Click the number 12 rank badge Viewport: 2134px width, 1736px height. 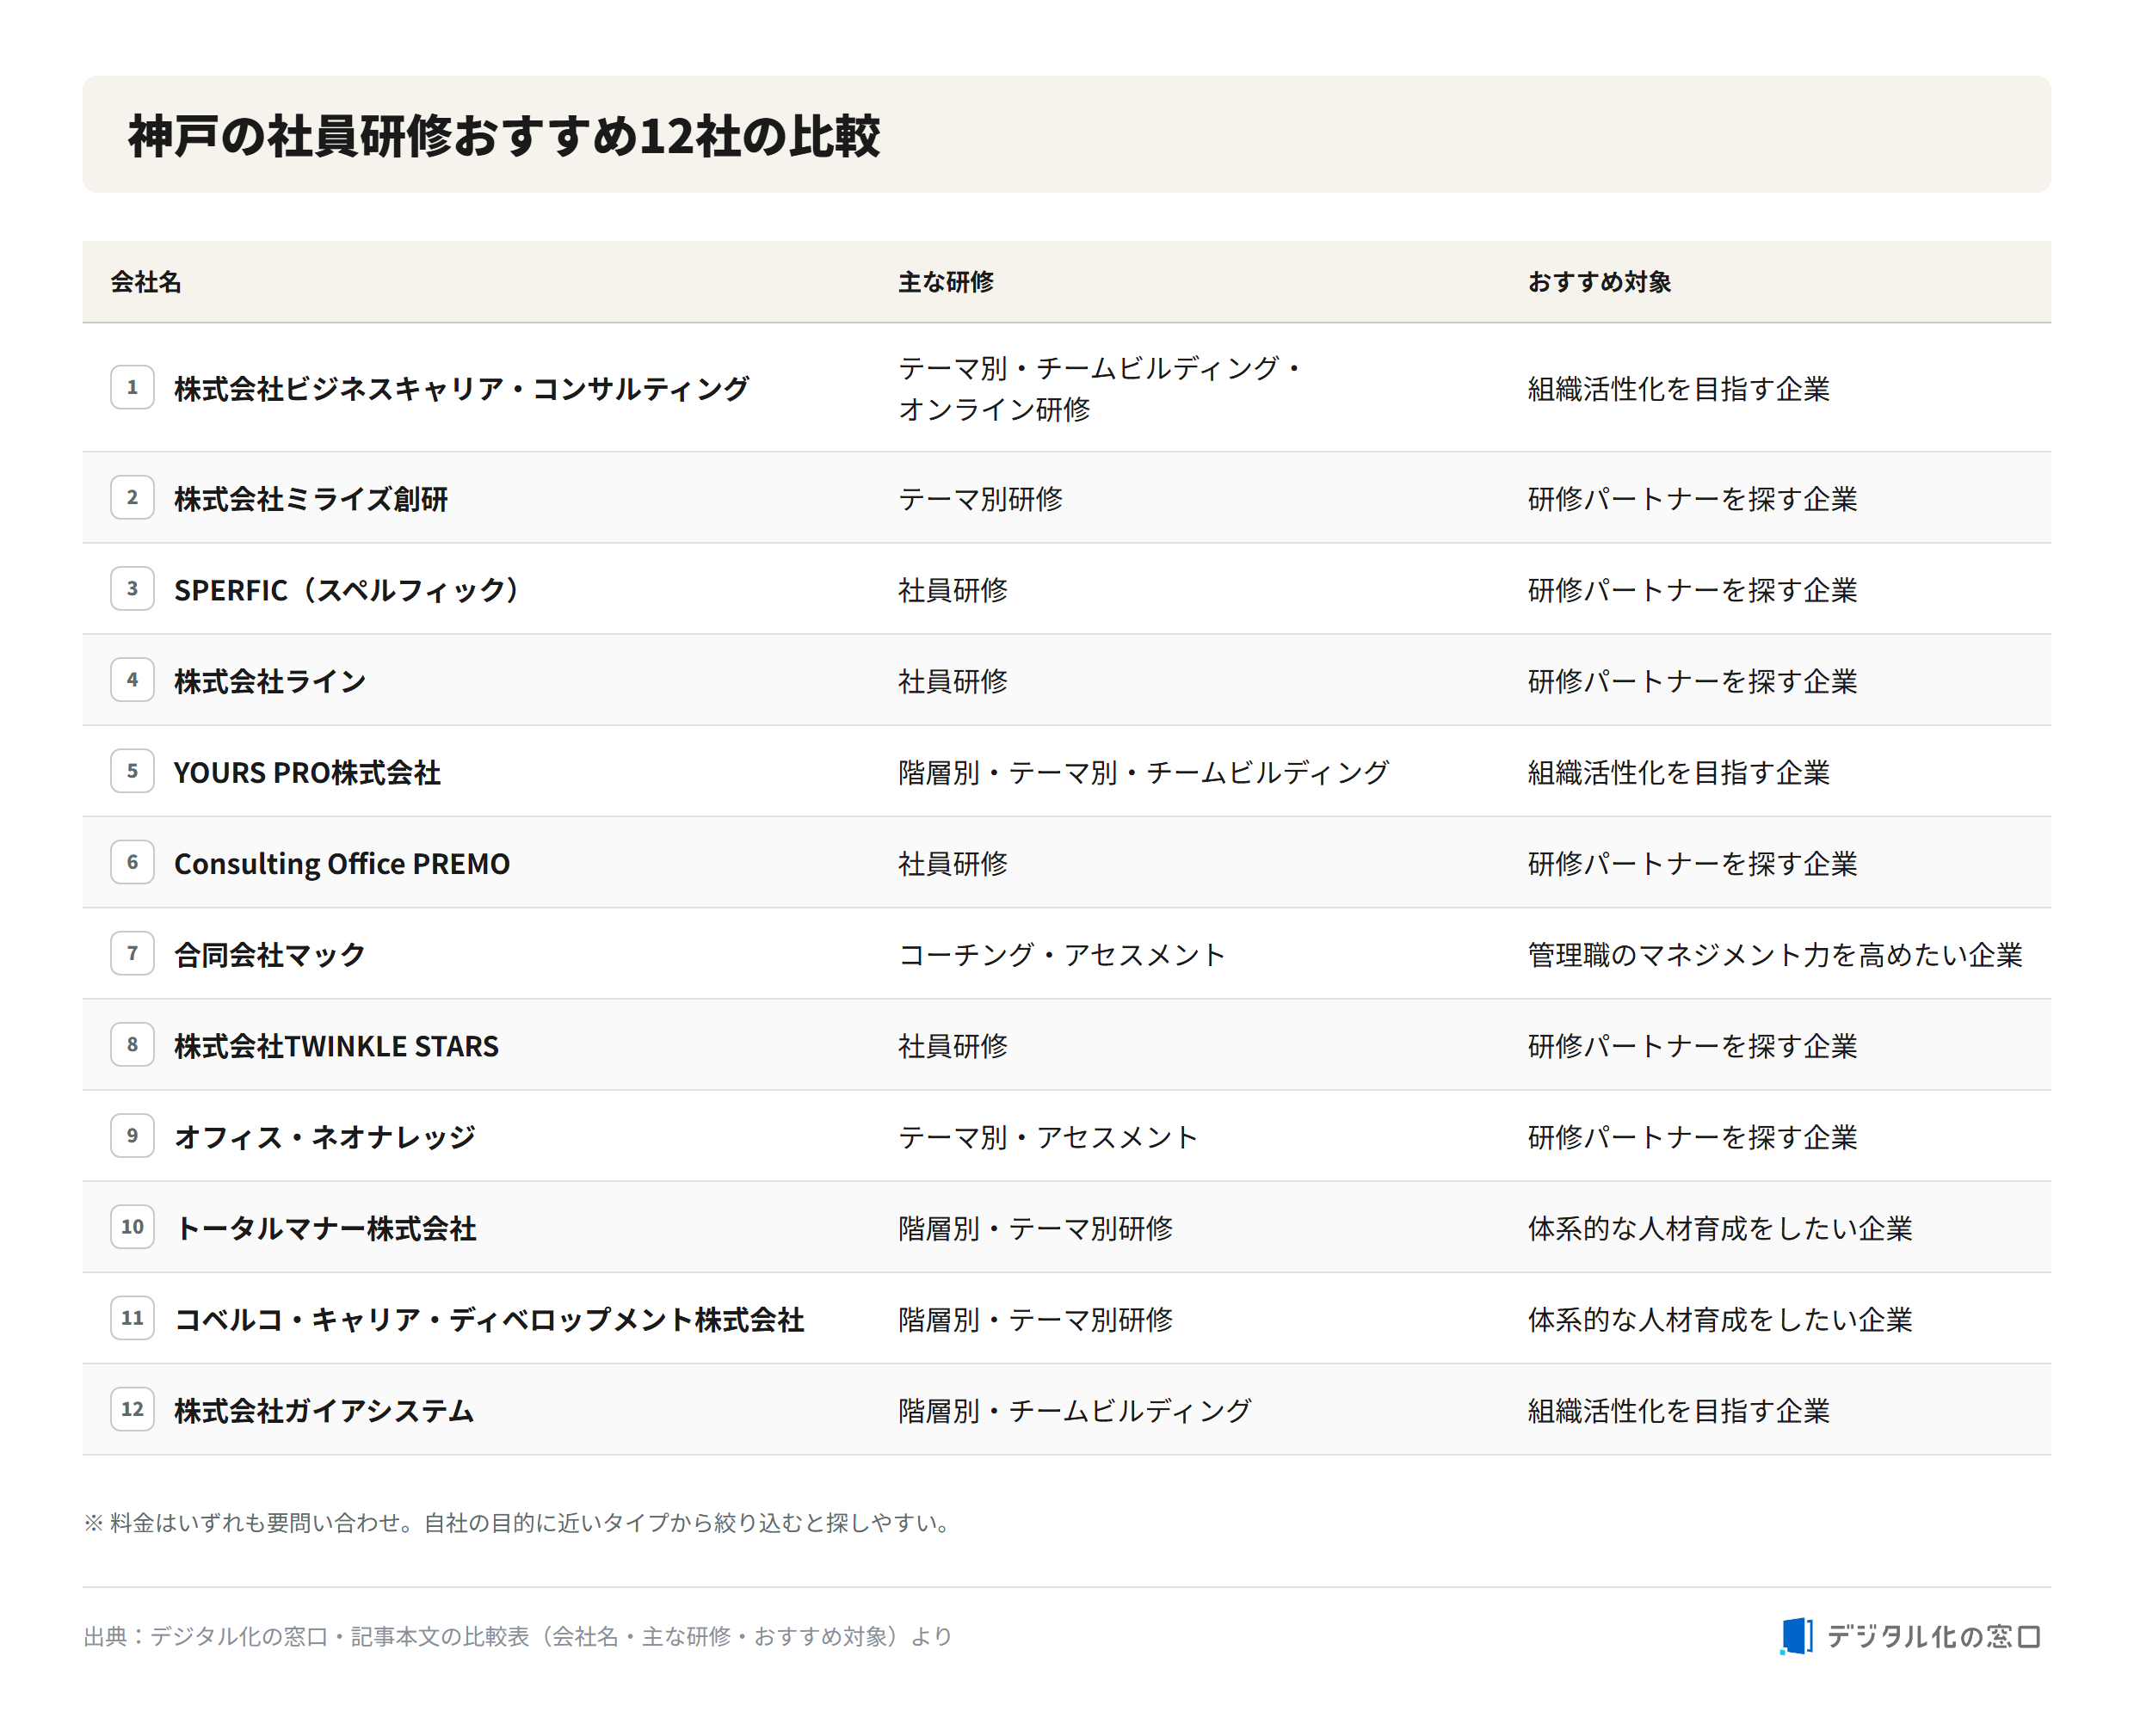(x=132, y=1409)
